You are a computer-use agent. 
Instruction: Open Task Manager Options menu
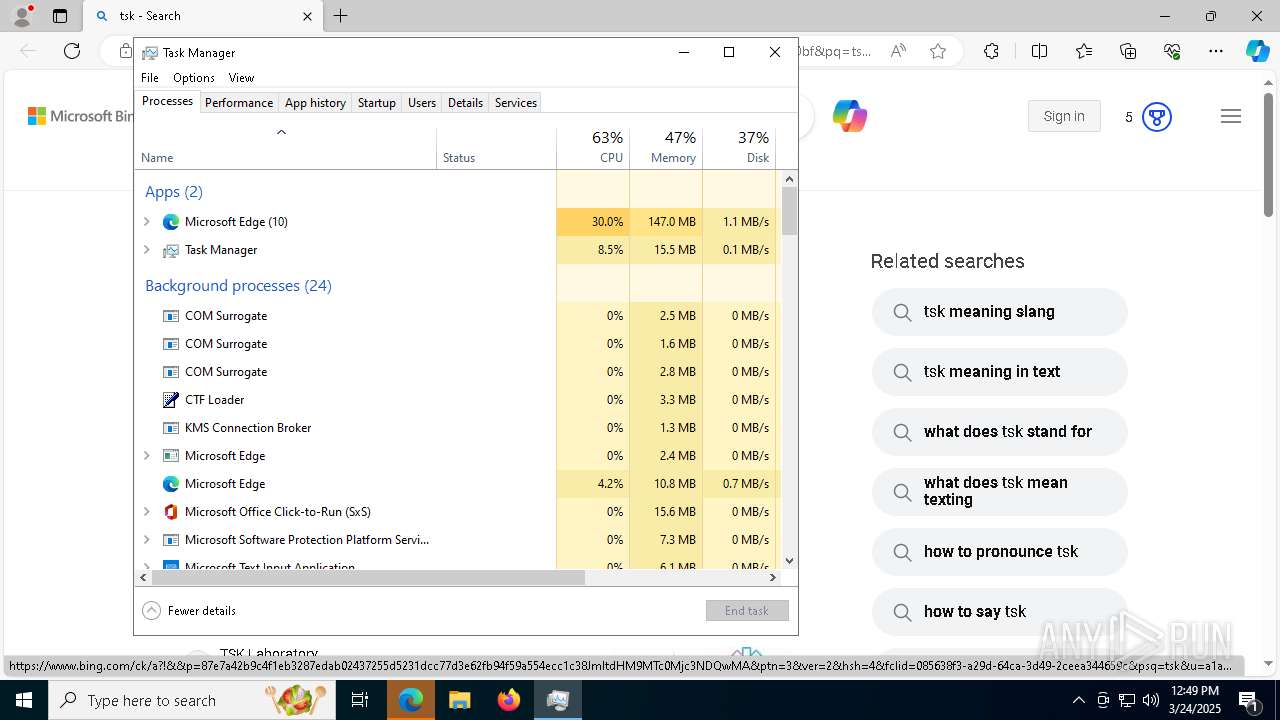pyautogui.click(x=194, y=78)
